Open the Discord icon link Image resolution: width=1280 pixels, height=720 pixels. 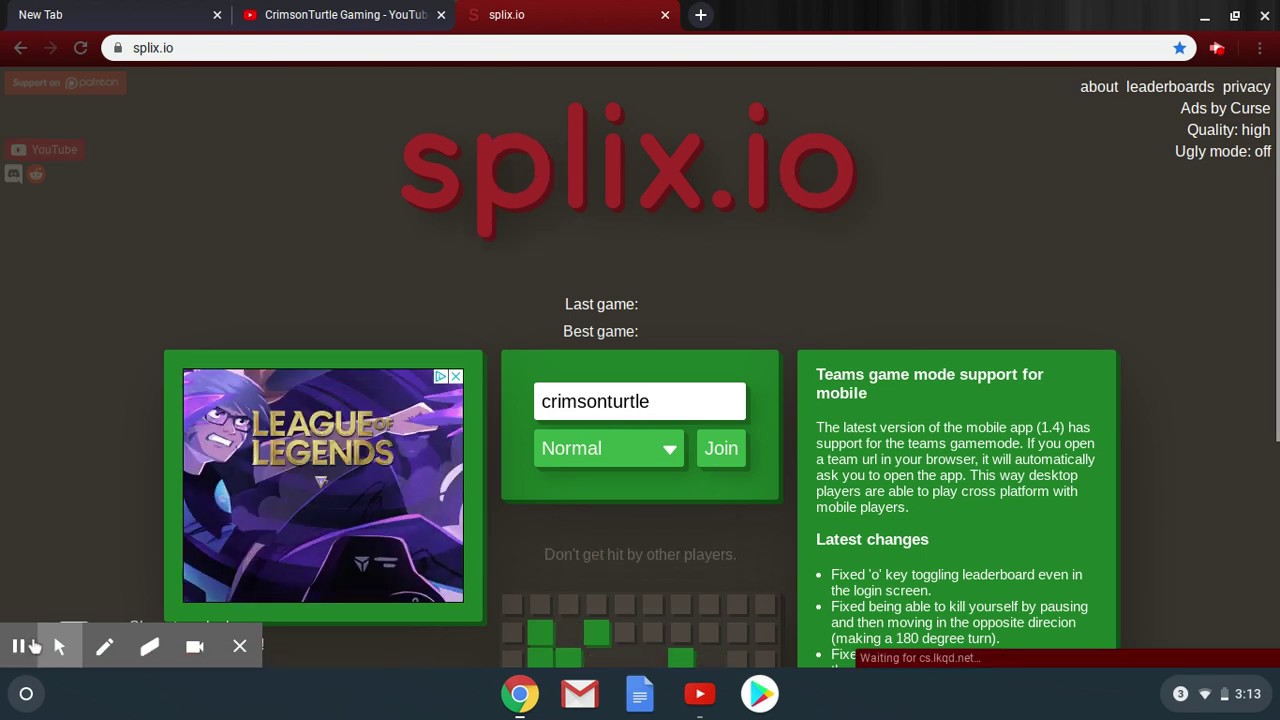(x=14, y=174)
